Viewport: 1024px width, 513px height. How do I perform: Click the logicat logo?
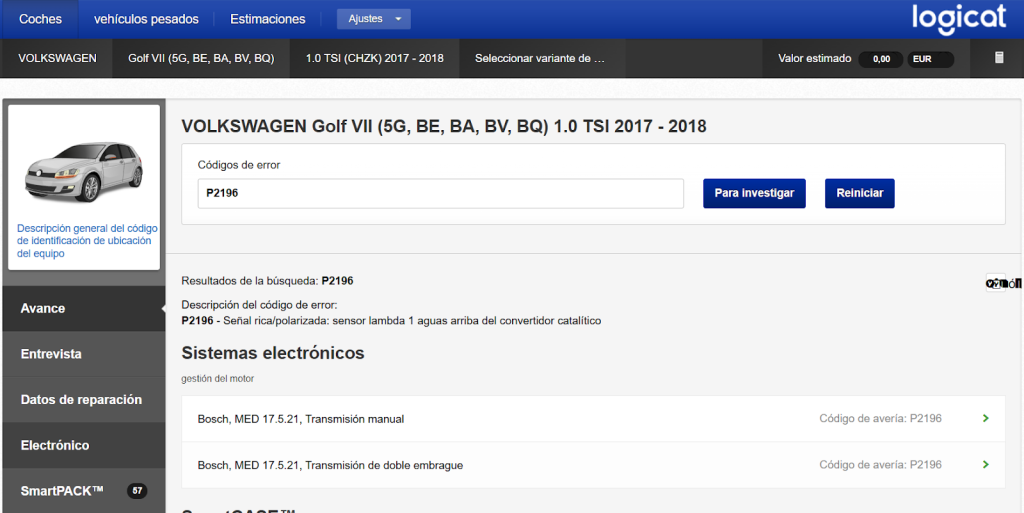959,18
